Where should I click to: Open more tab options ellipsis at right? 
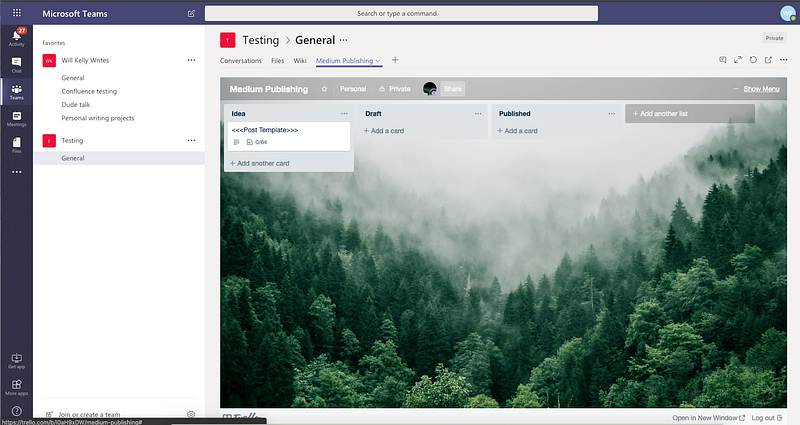784,60
